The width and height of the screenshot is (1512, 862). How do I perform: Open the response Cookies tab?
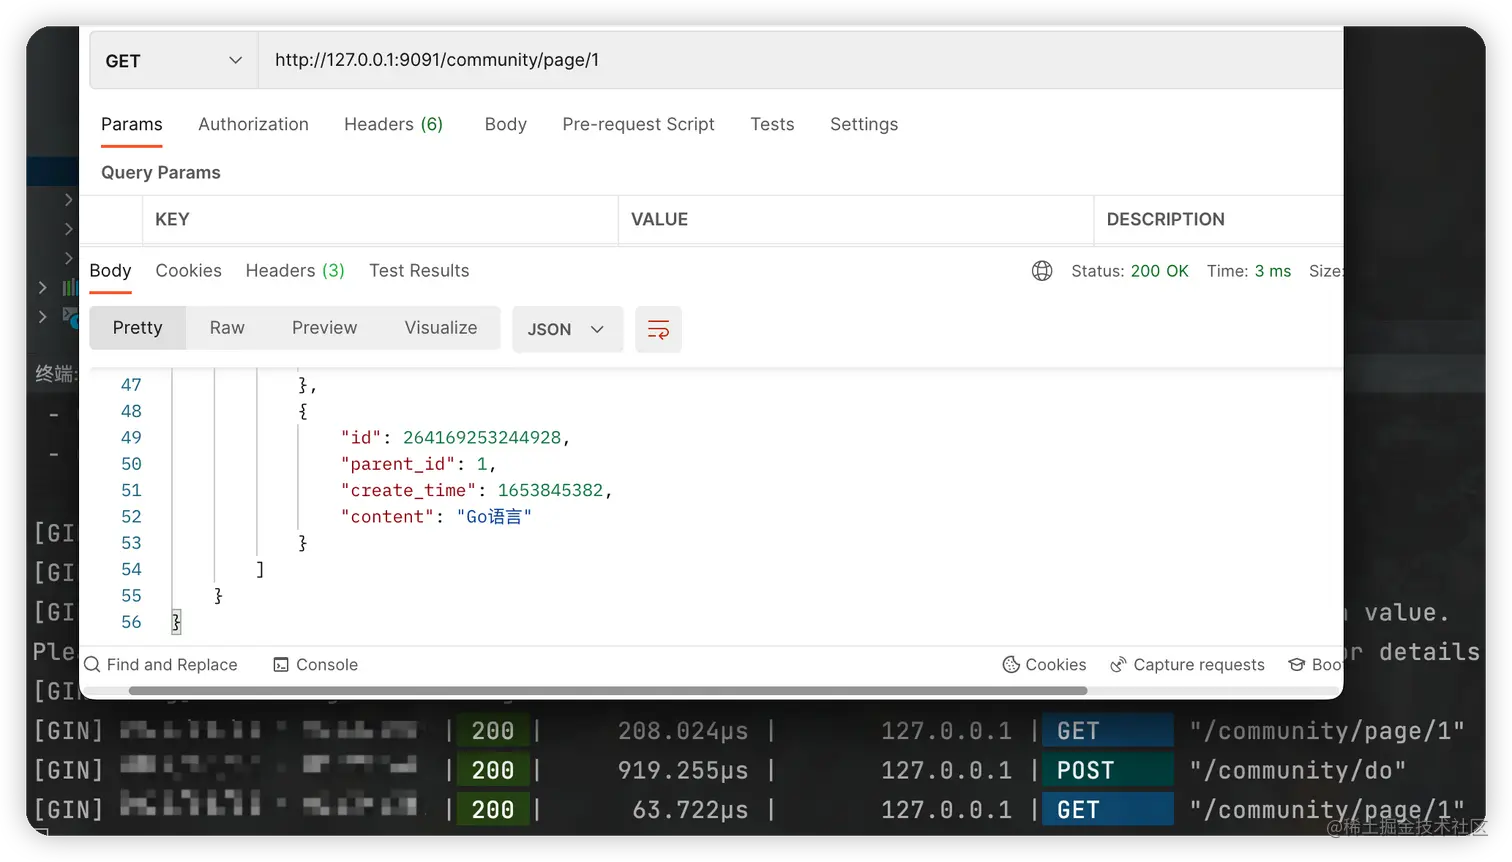click(188, 271)
